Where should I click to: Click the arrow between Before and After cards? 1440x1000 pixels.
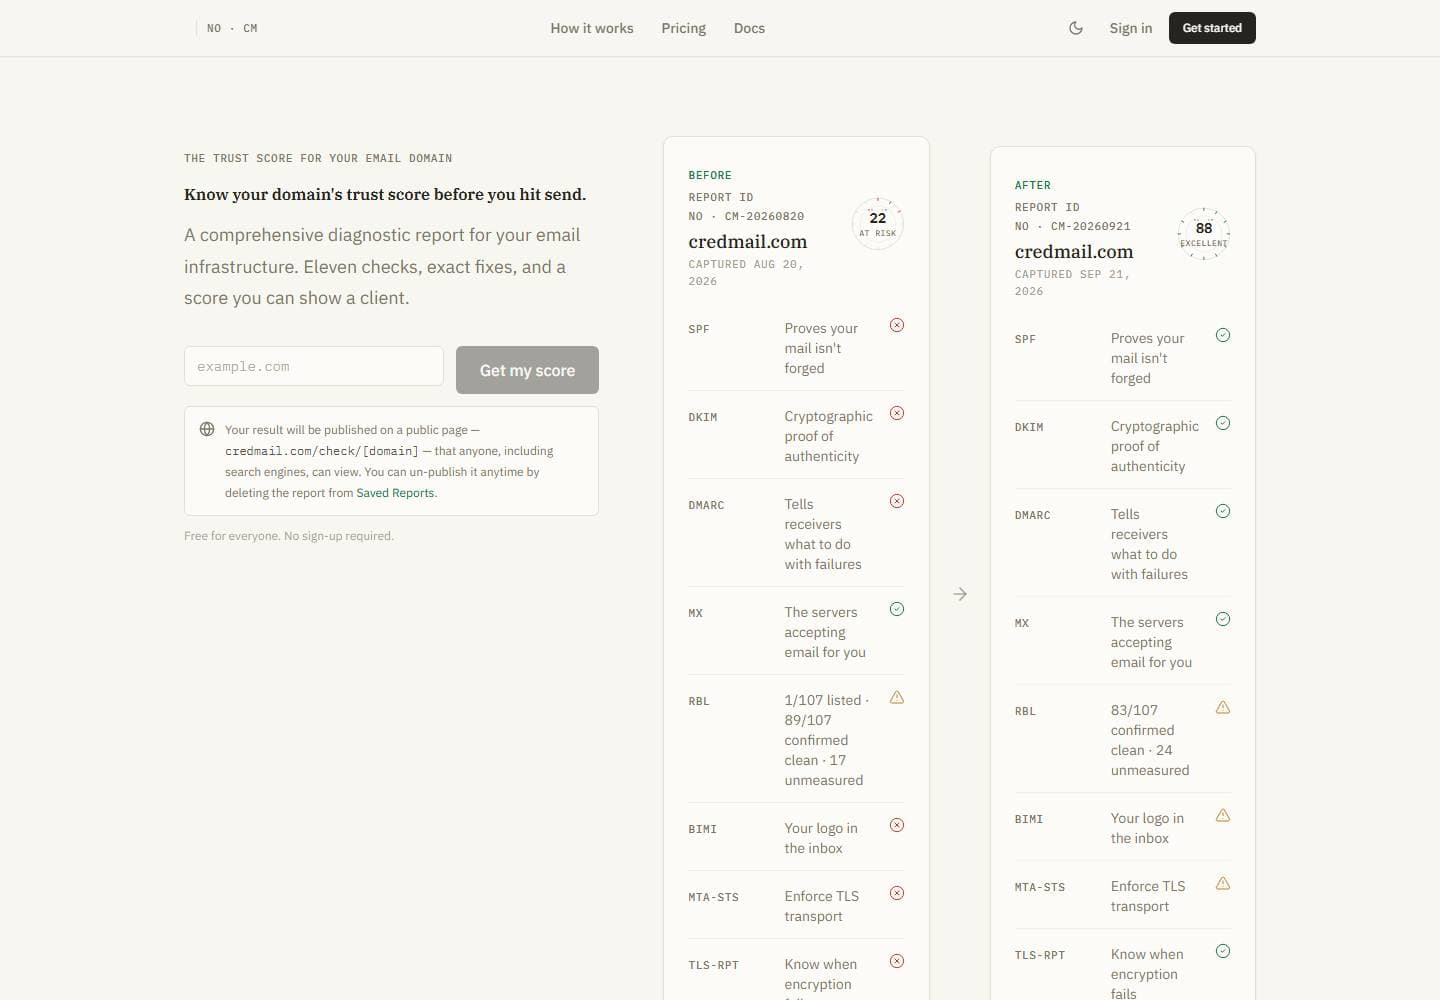960,594
